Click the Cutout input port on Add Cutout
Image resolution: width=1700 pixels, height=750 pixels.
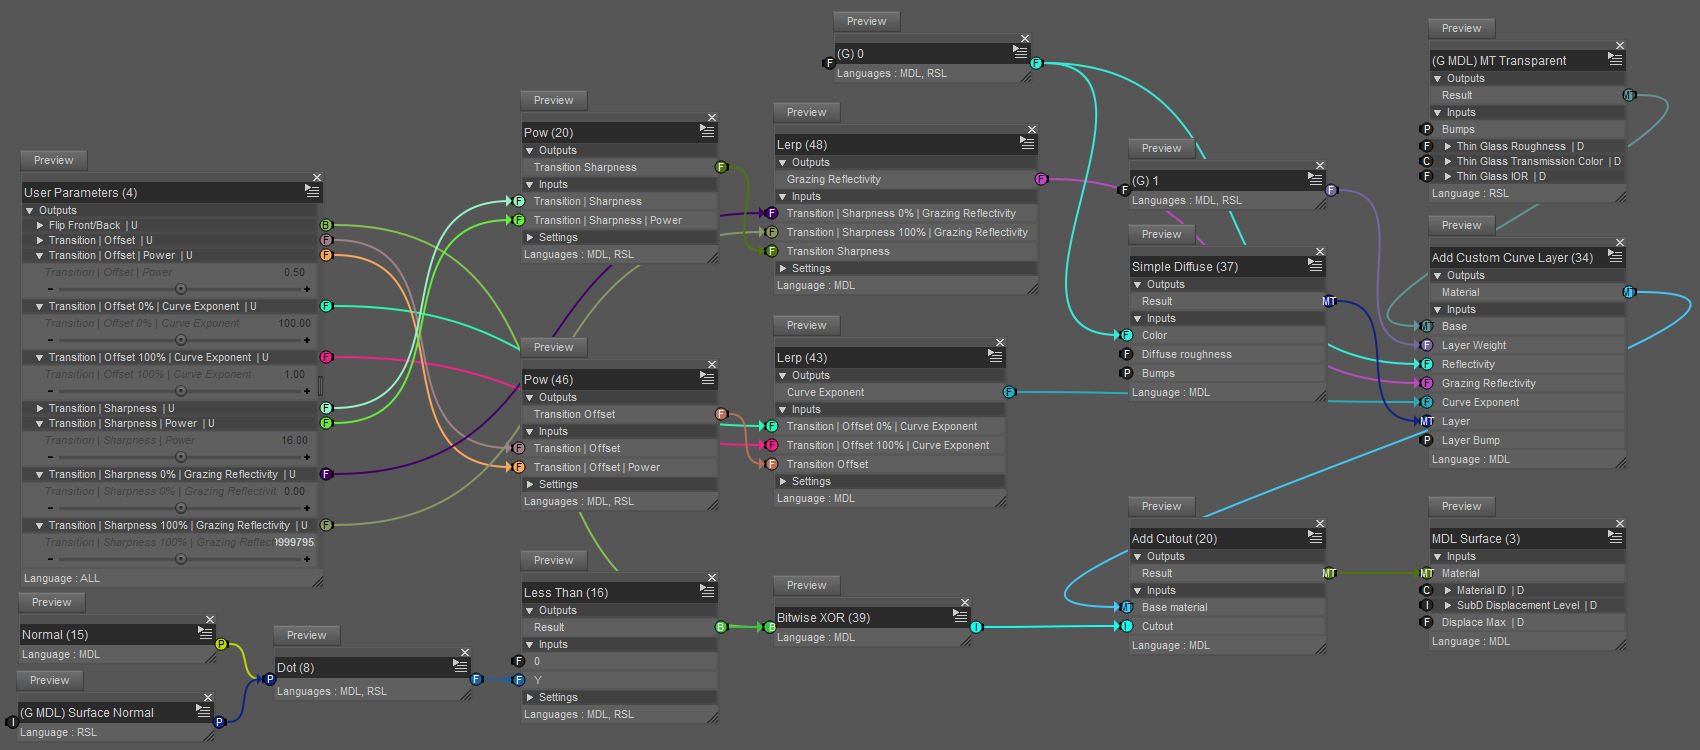1126,626
